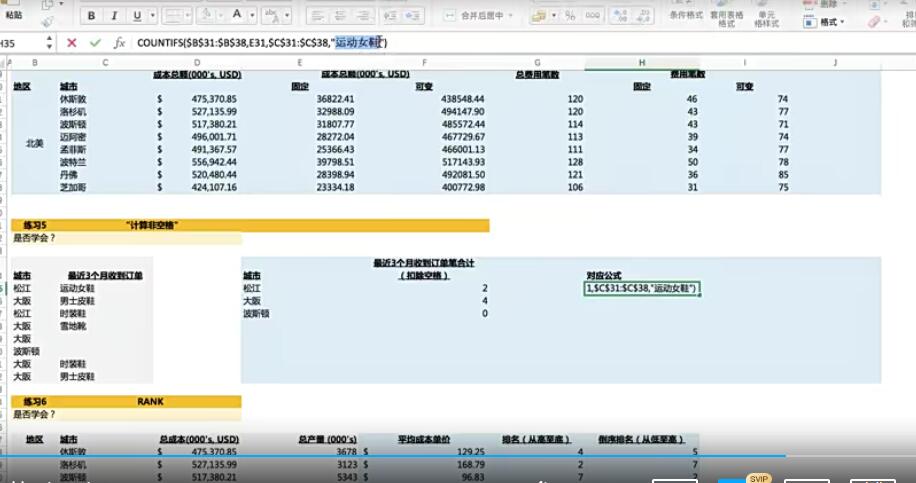Toggle underline formatting
916x483 pixels.
(x=135, y=16)
